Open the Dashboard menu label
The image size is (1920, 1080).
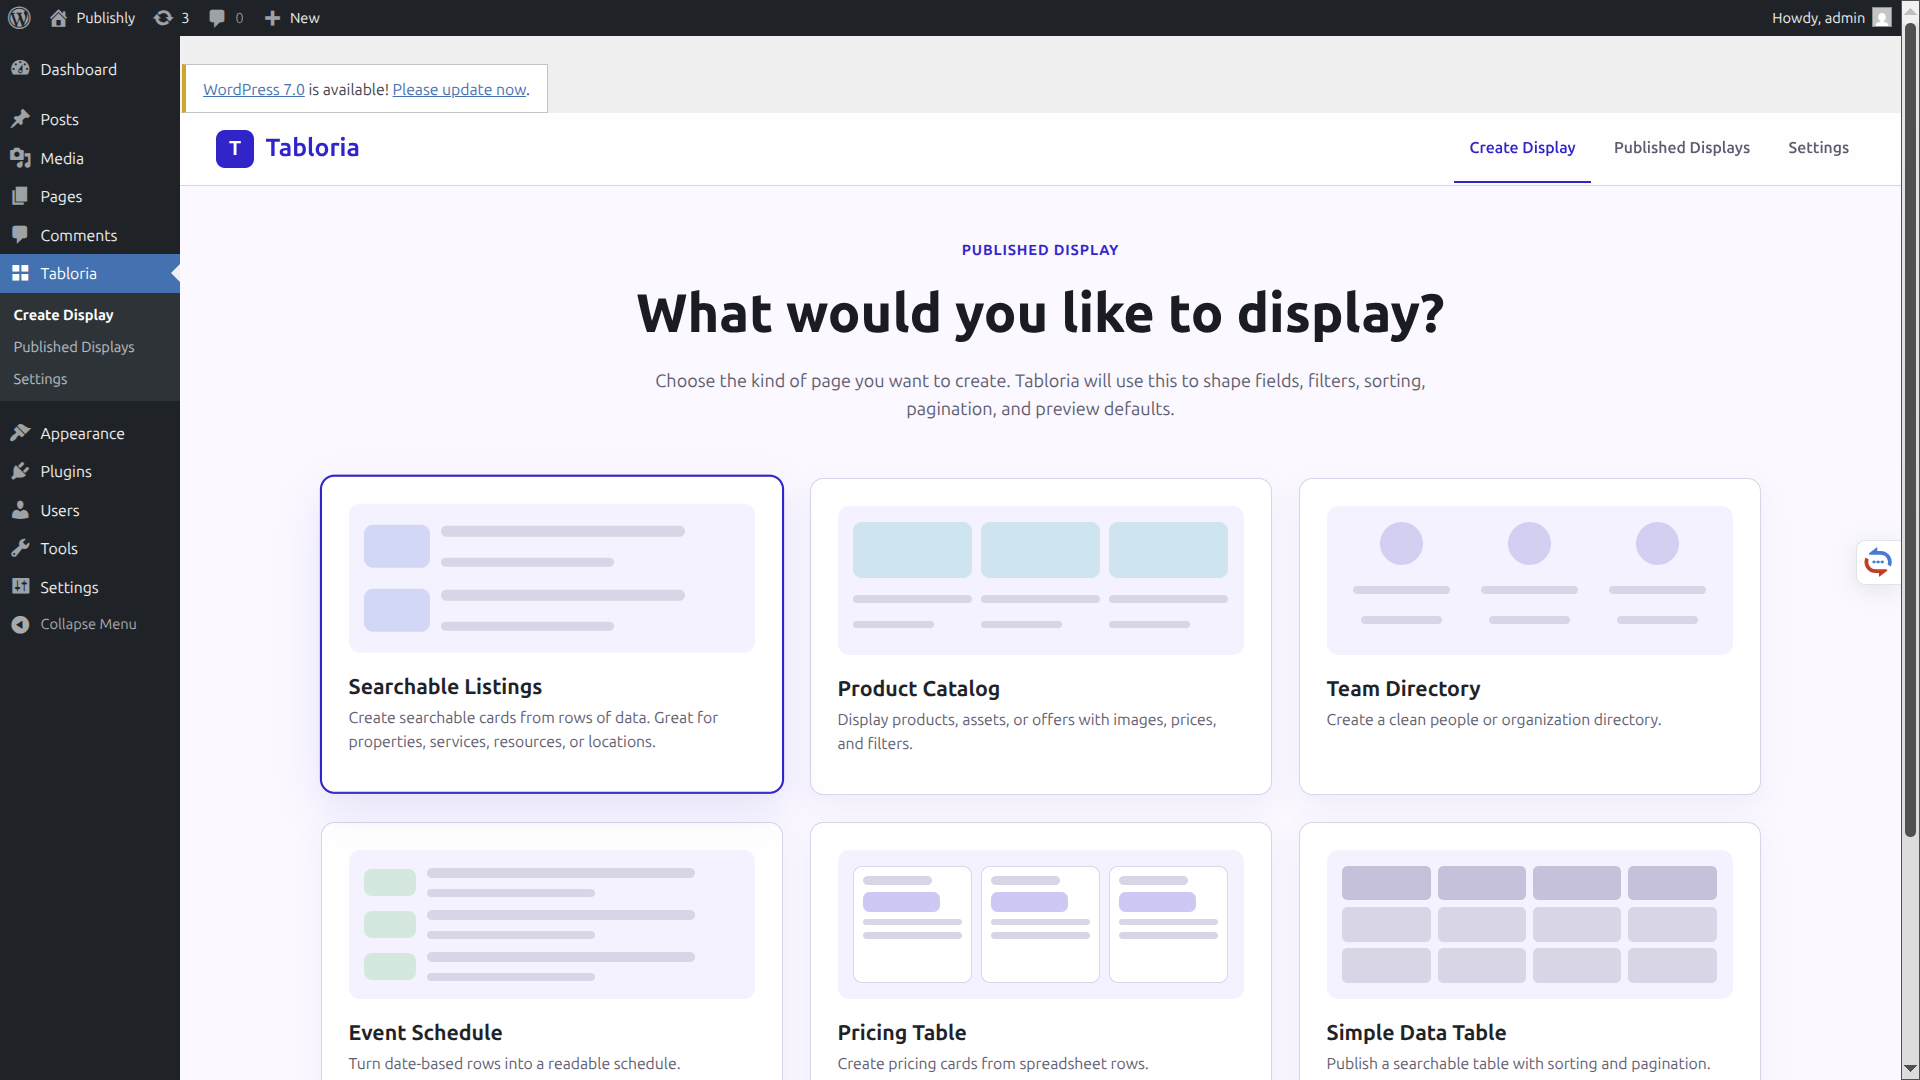[x=79, y=69]
